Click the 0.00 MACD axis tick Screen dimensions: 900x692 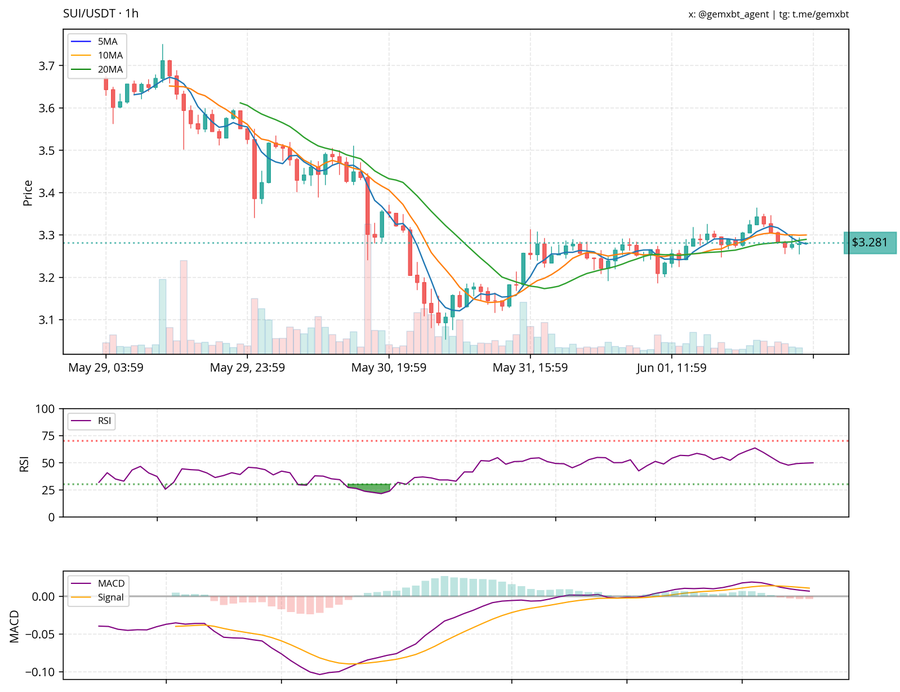pyautogui.click(x=44, y=597)
